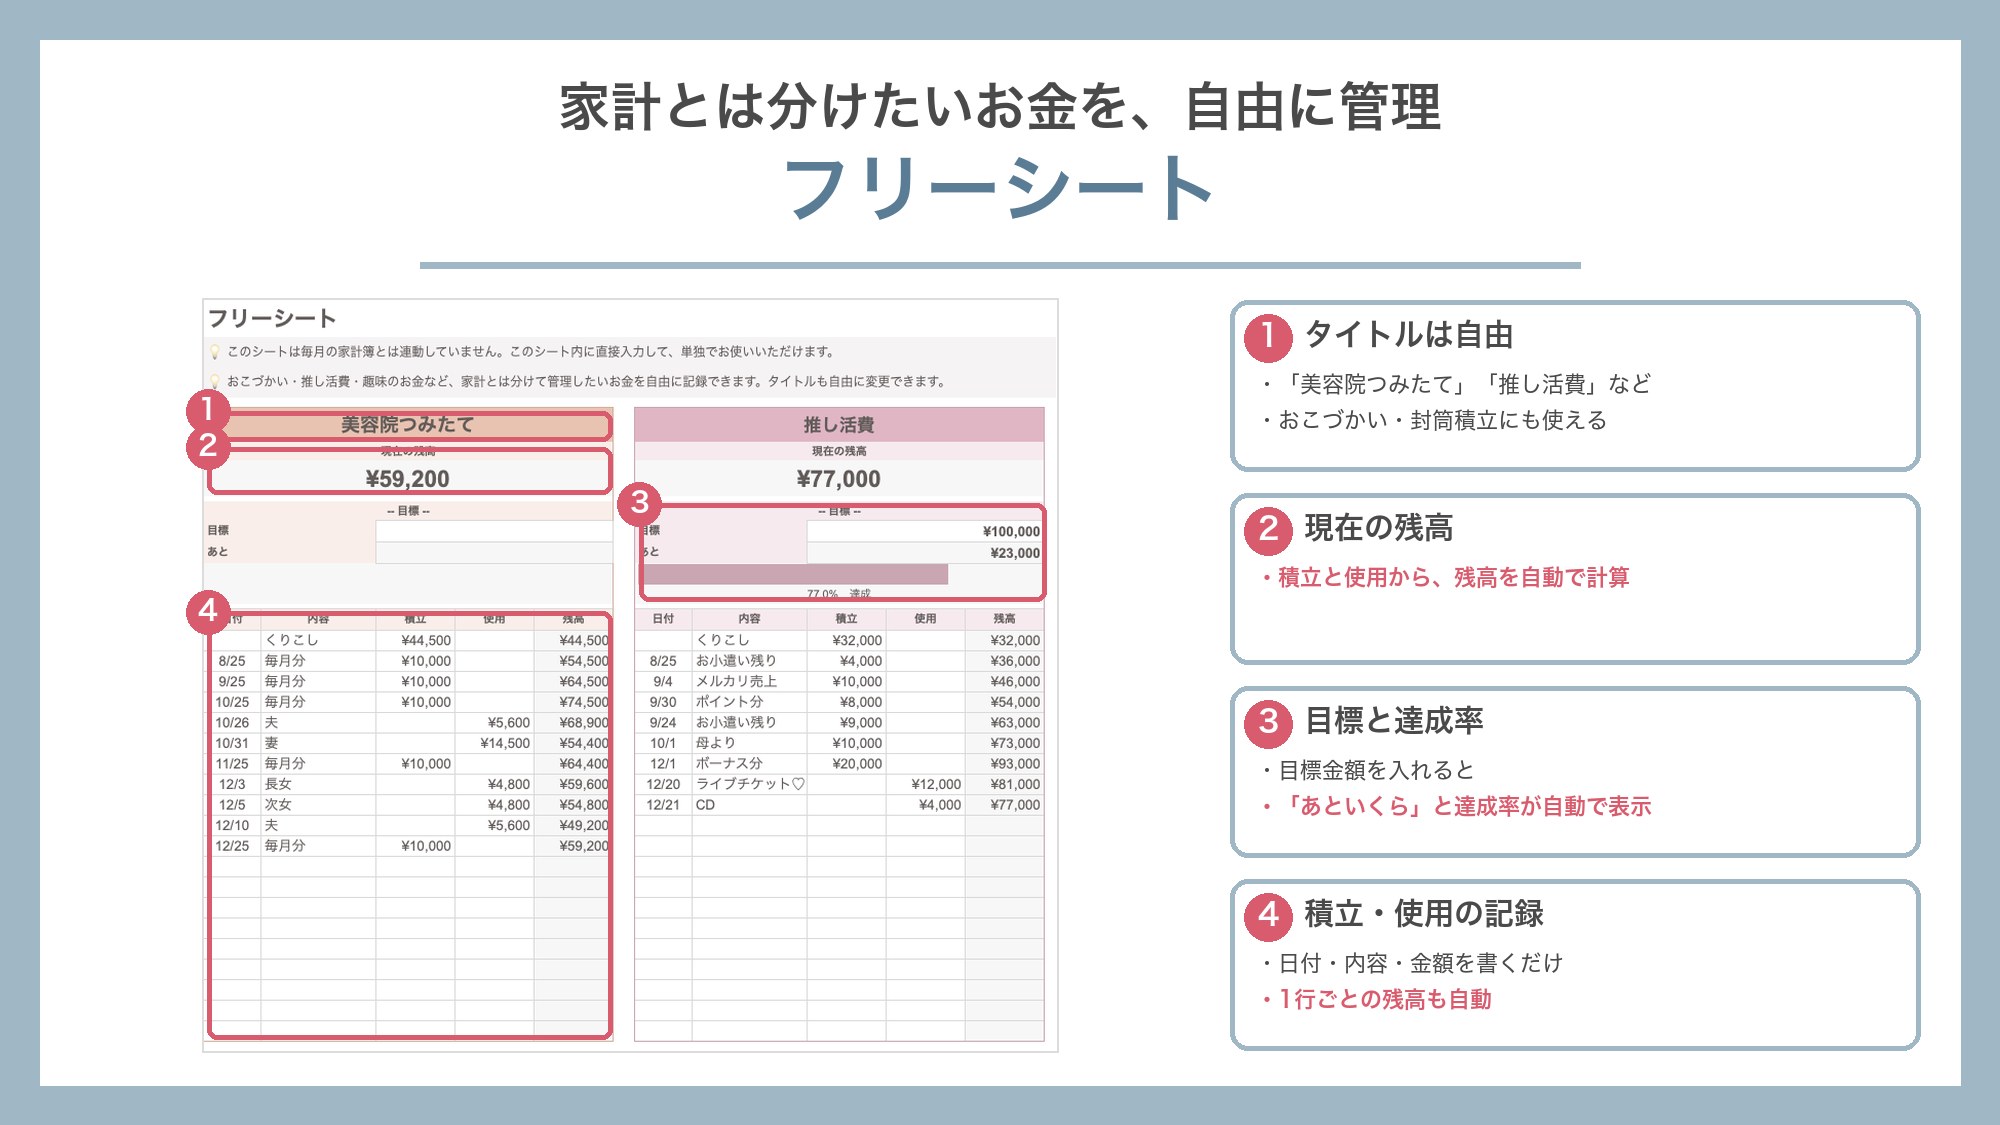2000x1125 pixels.
Task: Click the 内容 column header in 推し活費 table
Action: [x=749, y=619]
